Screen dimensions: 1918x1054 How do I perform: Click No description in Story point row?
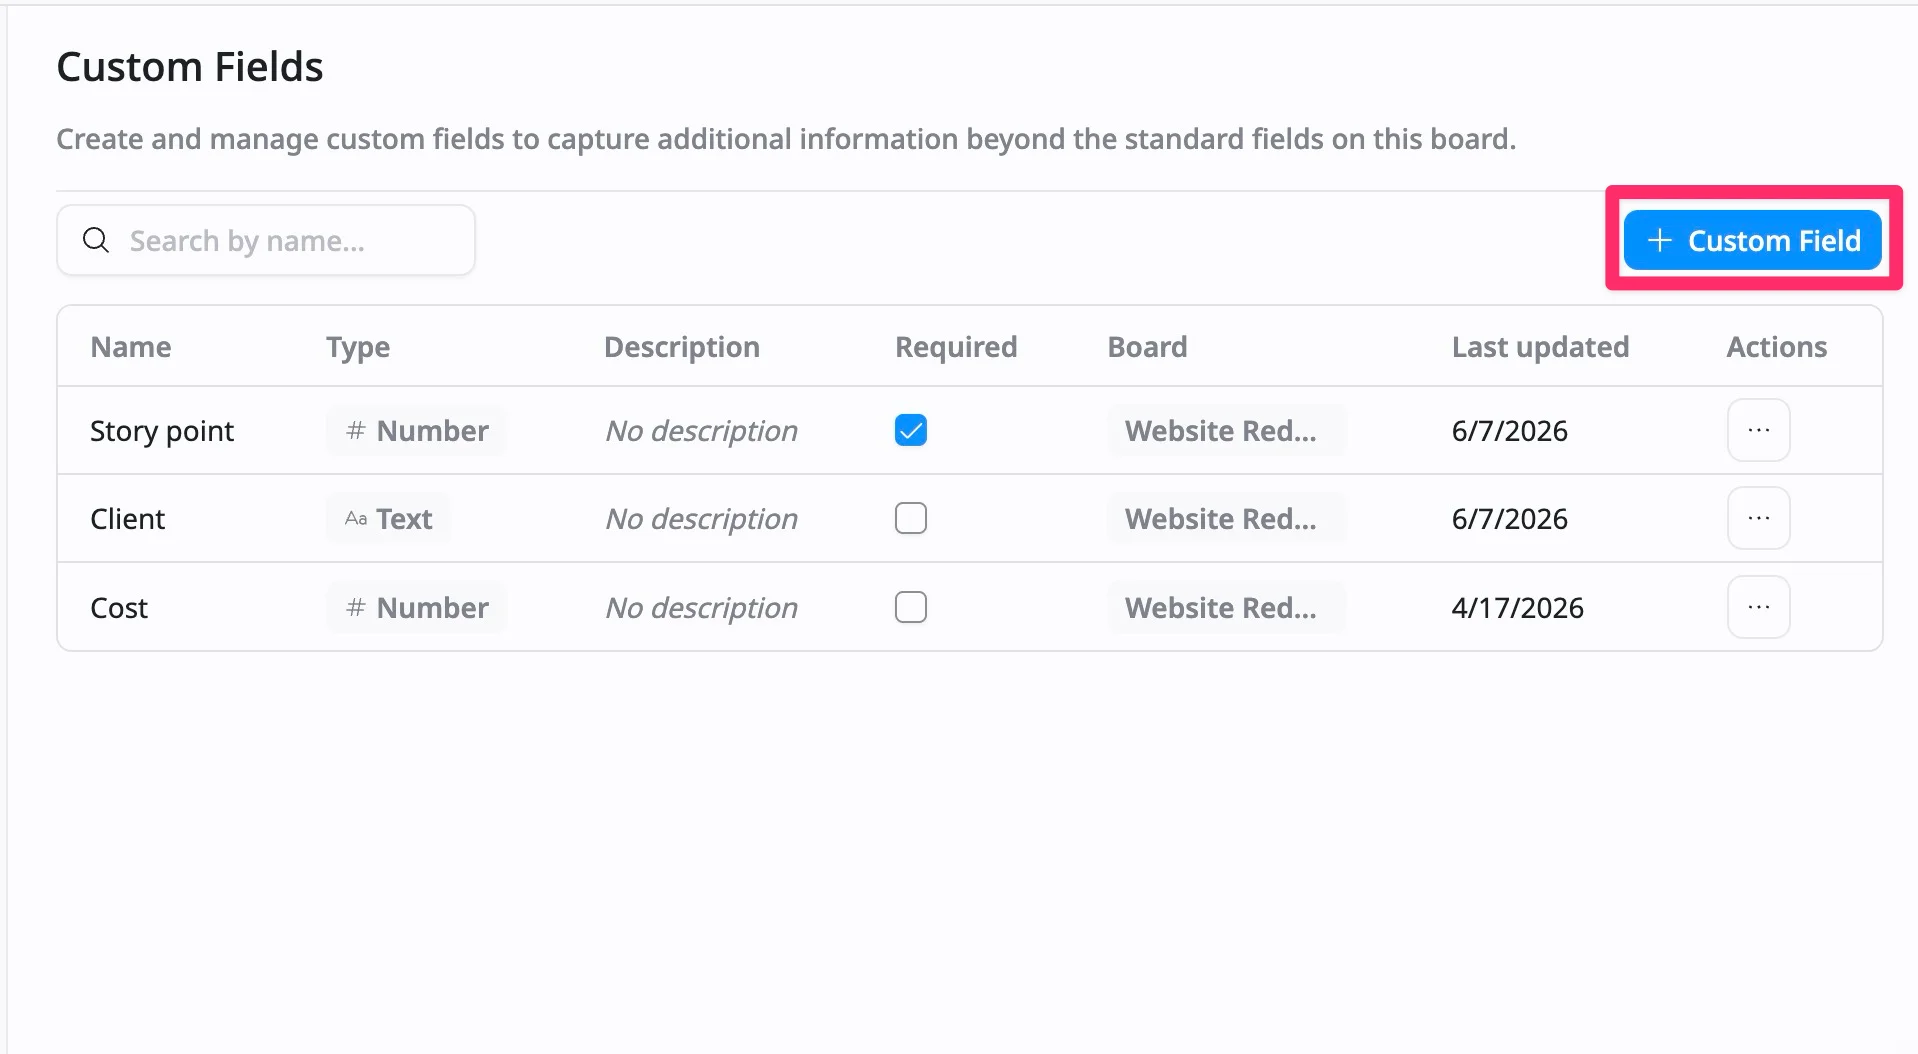(701, 431)
